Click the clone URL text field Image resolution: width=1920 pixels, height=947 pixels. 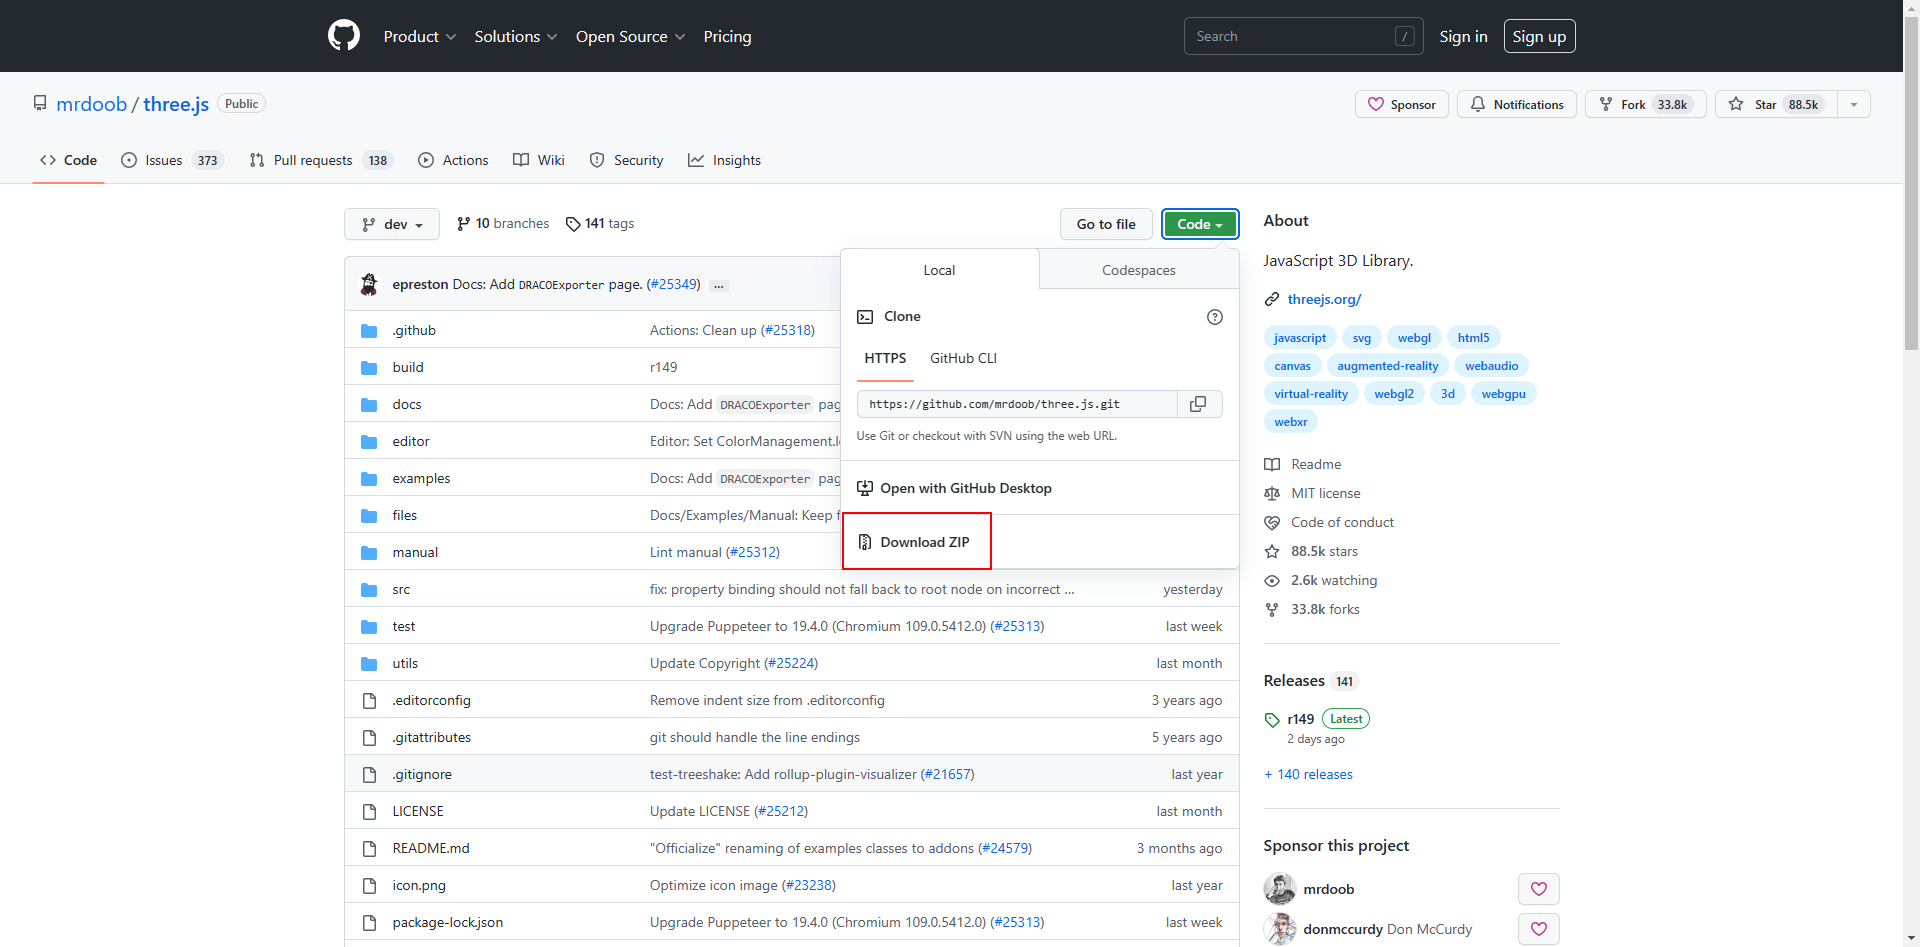1017,404
